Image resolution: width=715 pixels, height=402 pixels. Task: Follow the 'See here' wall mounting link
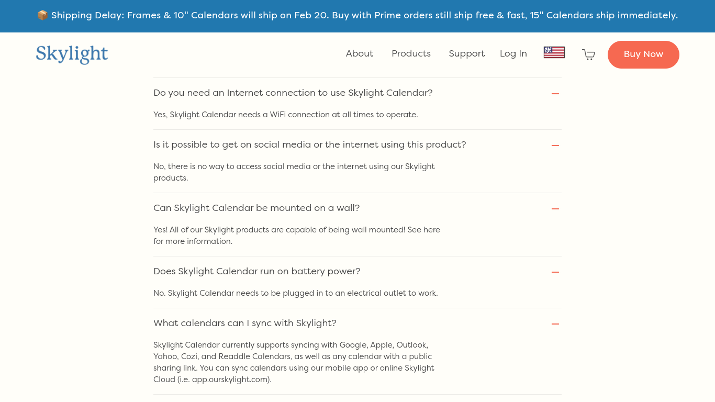pos(424,230)
